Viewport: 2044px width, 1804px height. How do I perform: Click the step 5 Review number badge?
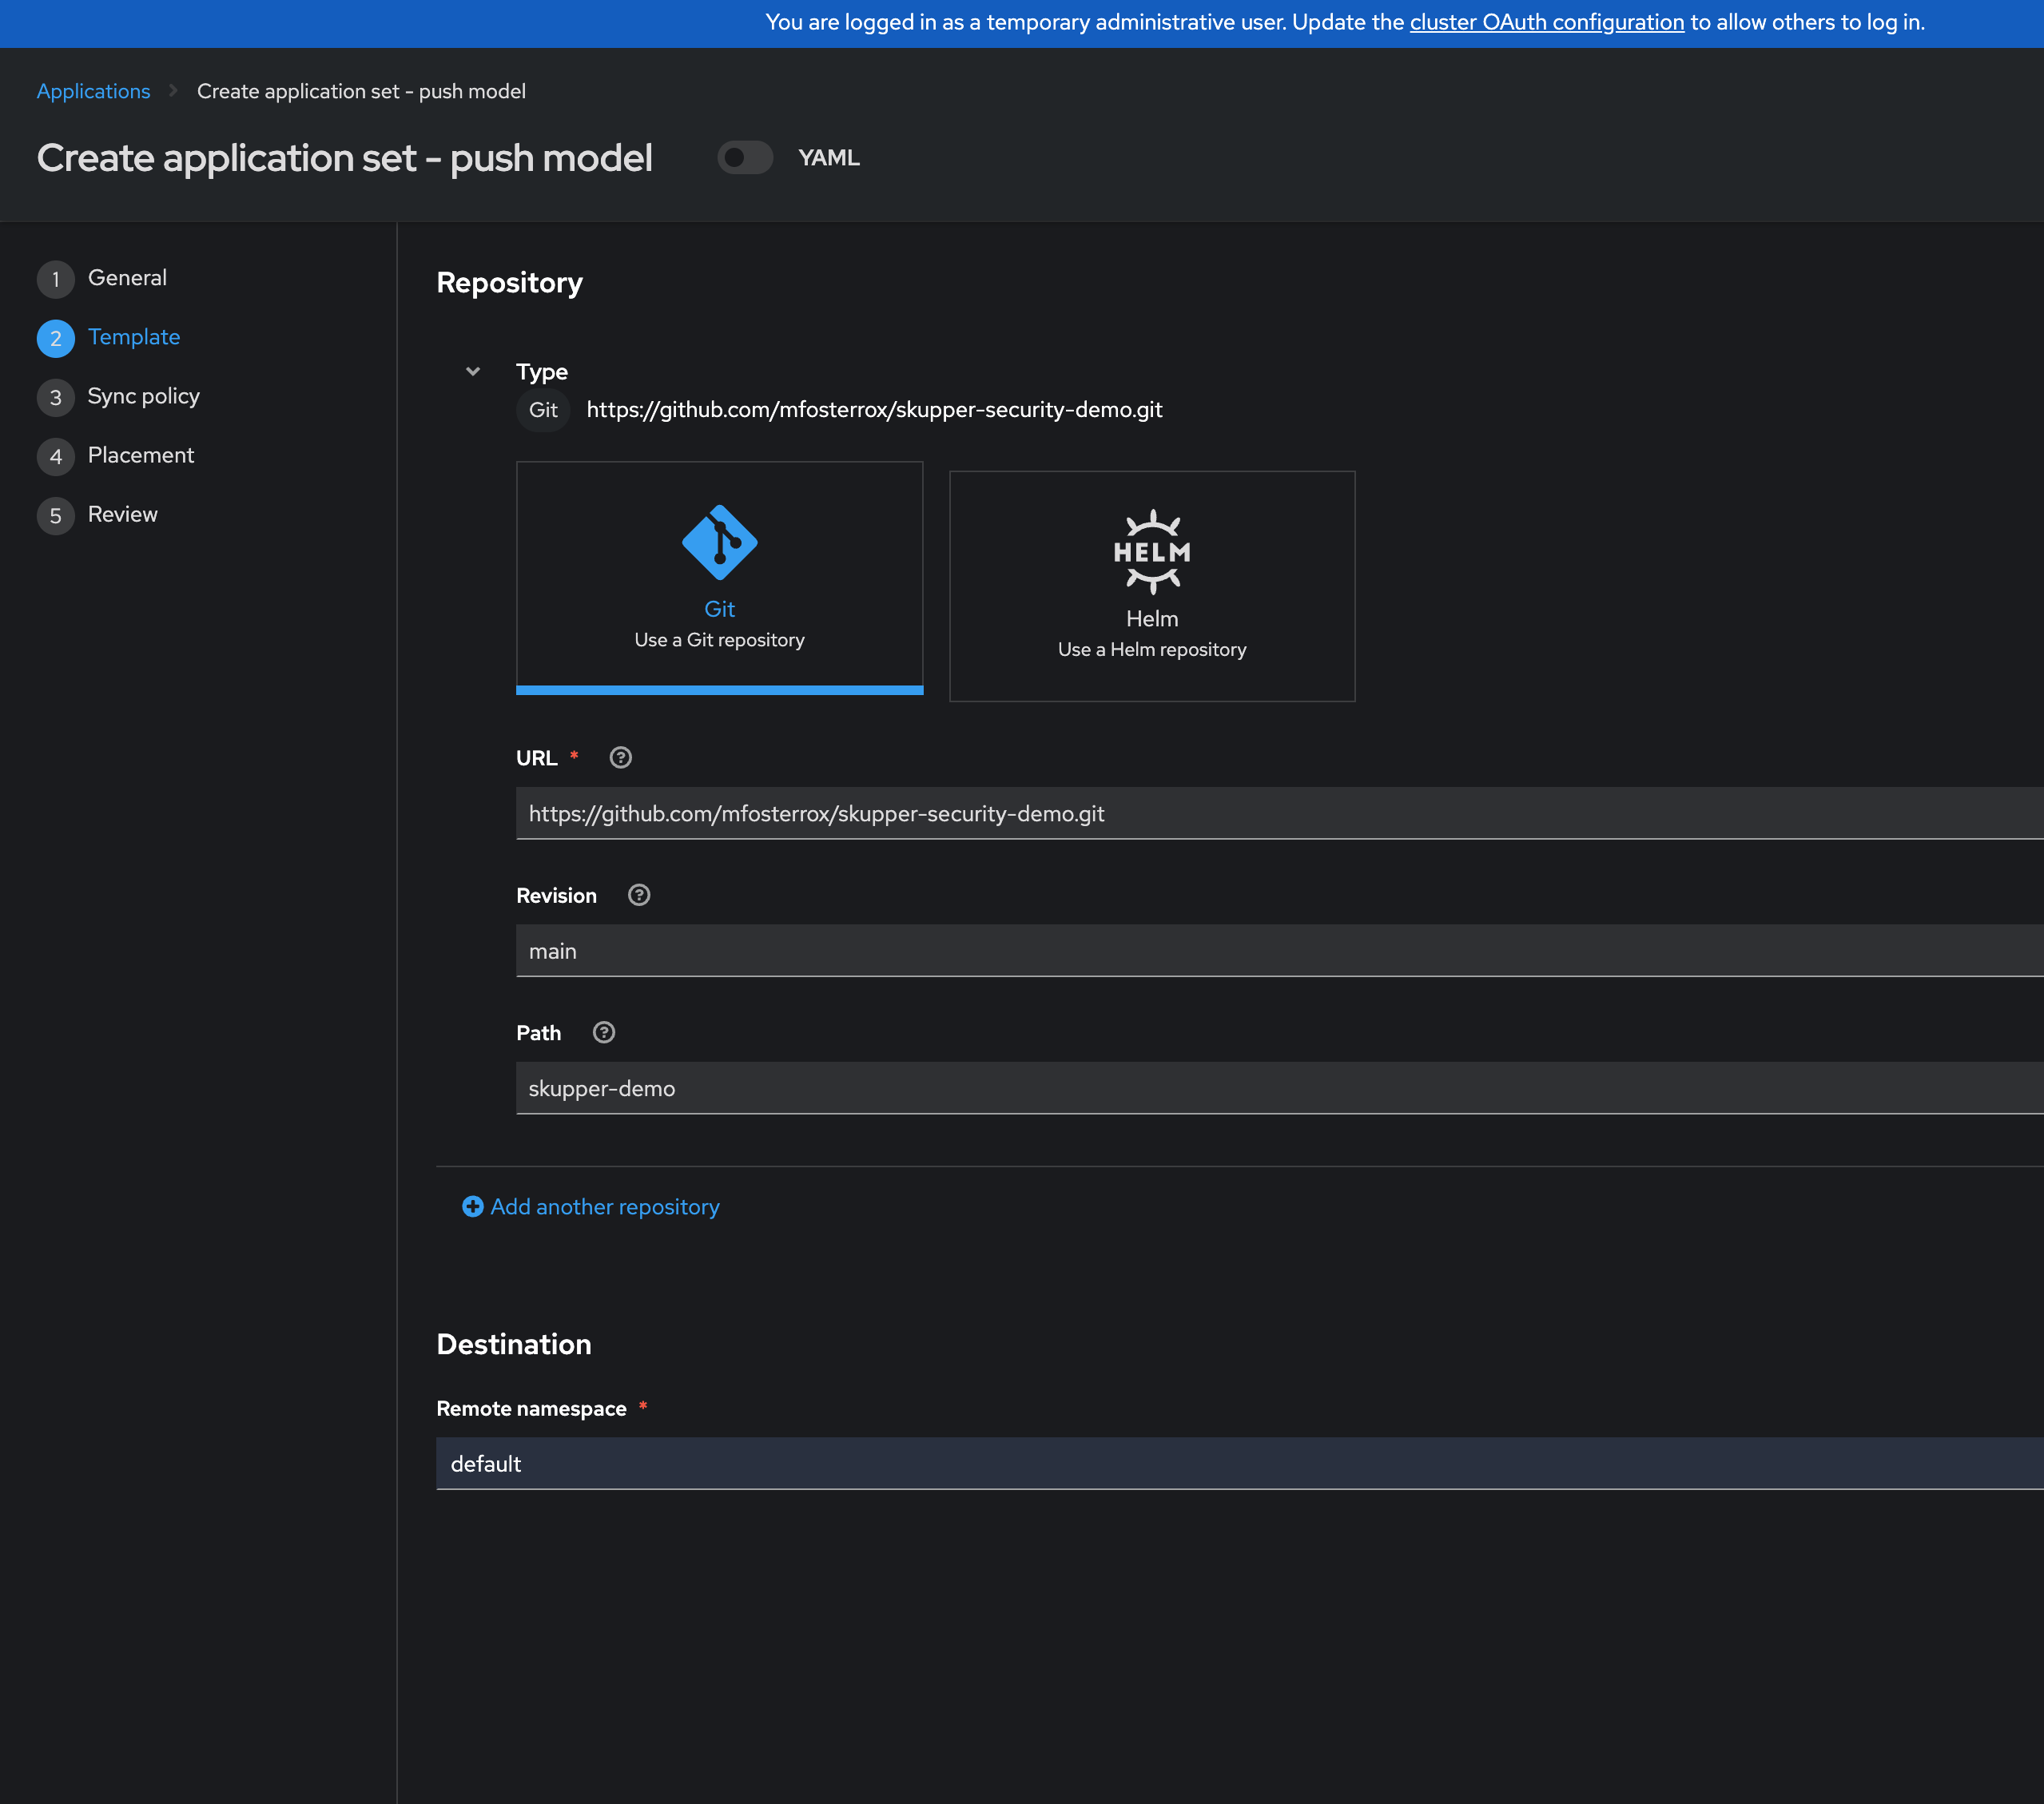(56, 516)
